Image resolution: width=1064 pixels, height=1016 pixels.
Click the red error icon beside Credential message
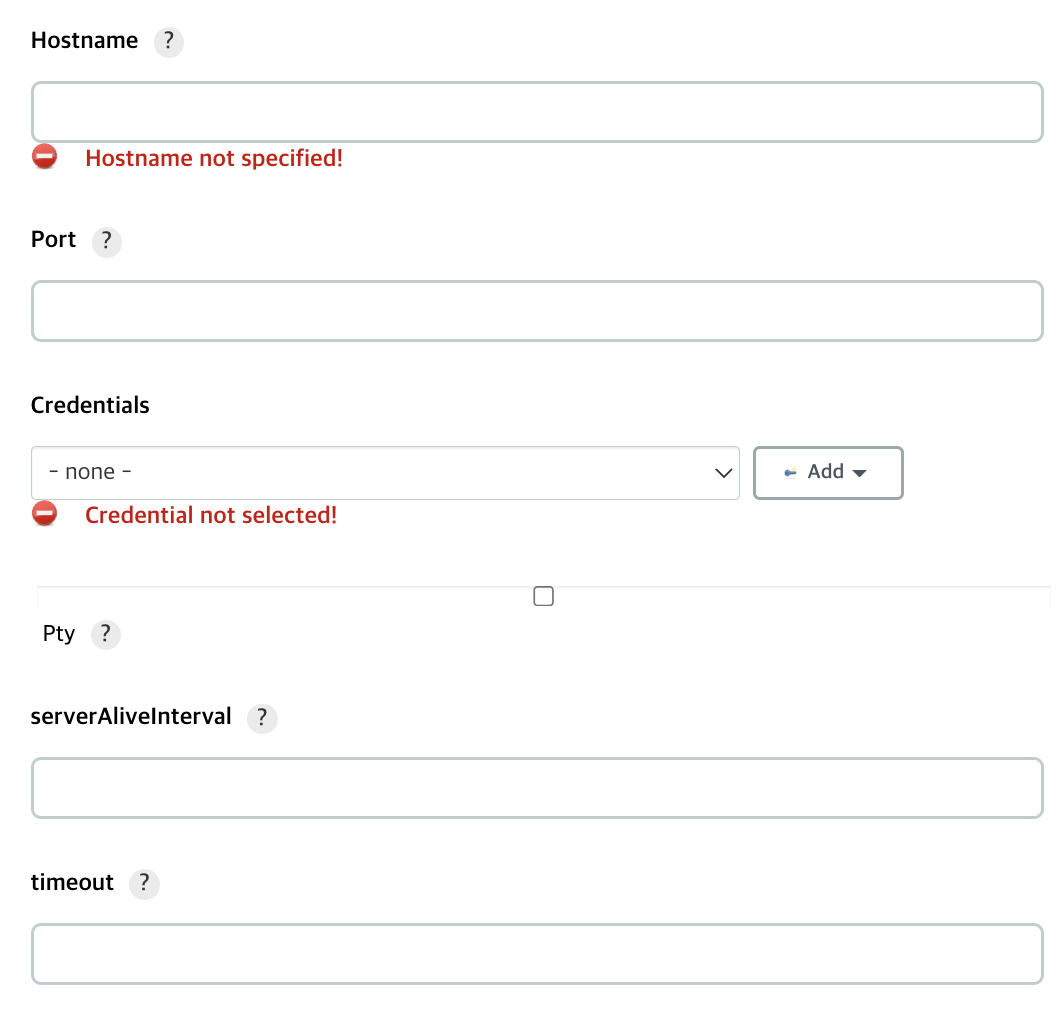pyautogui.click(x=44, y=514)
